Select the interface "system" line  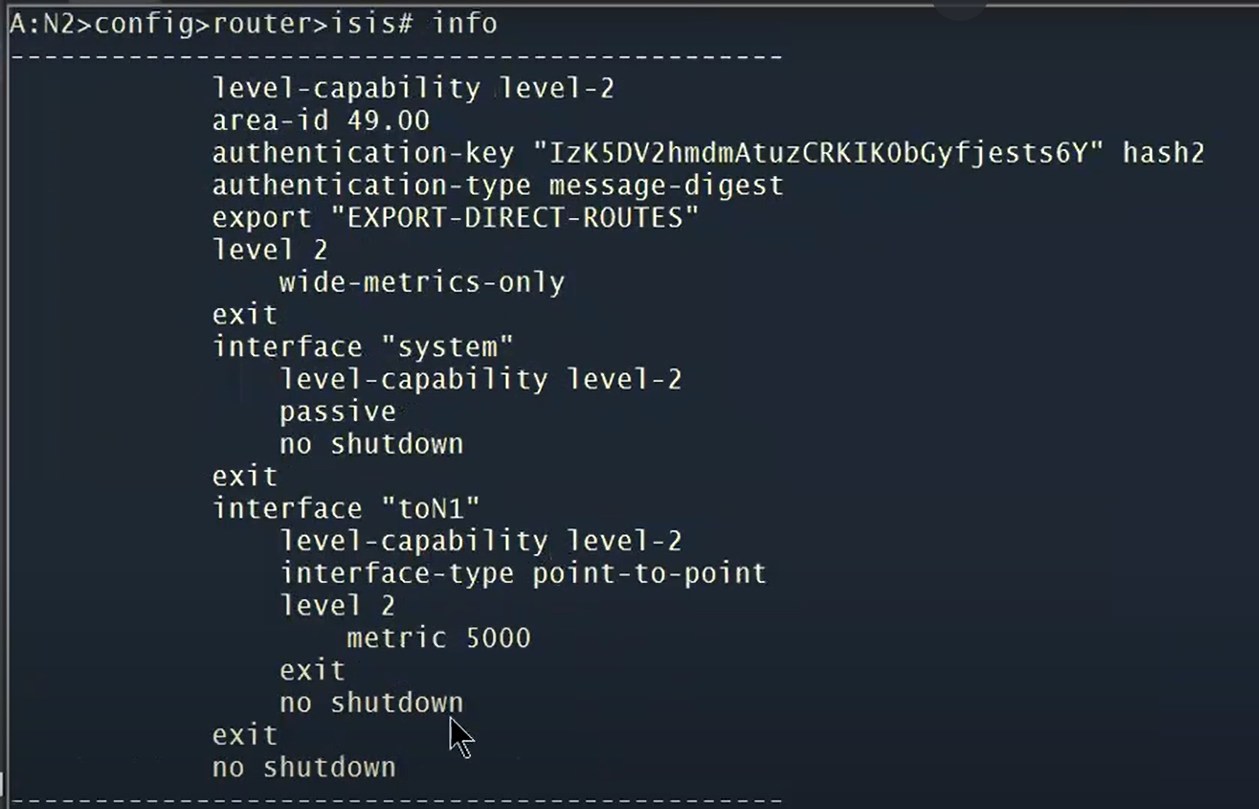tap(362, 347)
